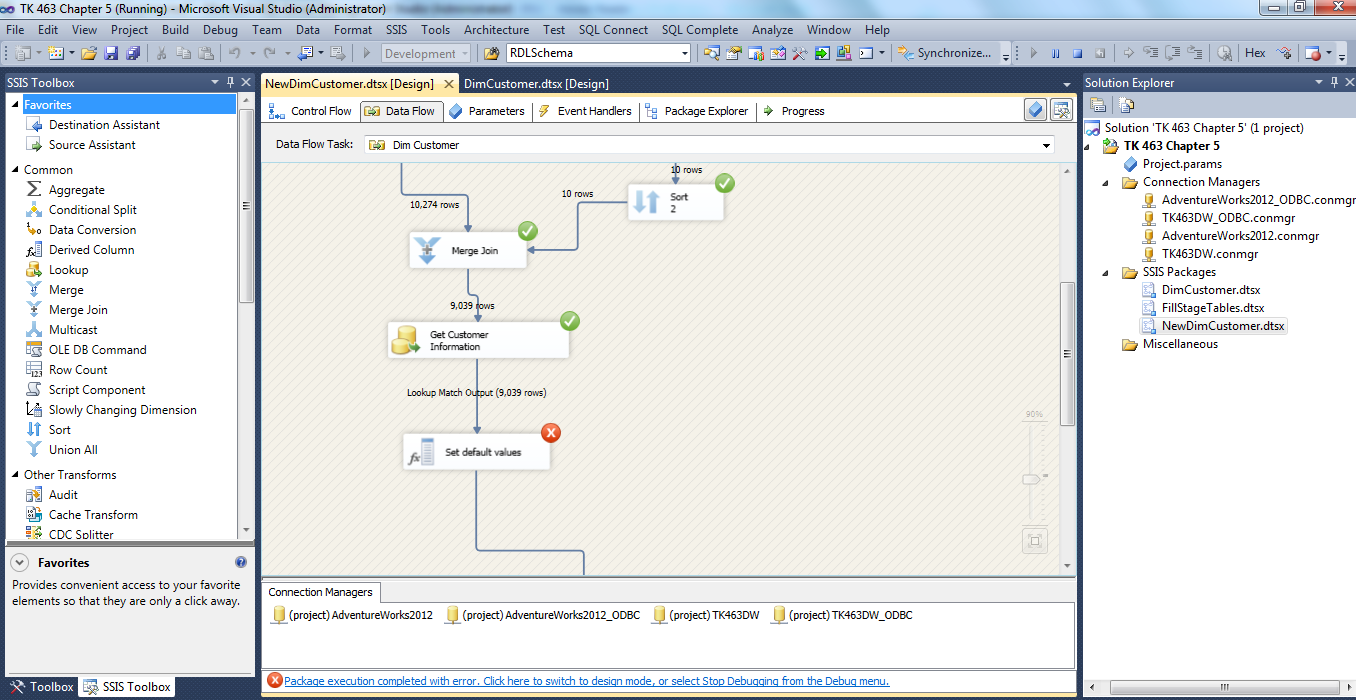Click the package execution completed with error link
The height and width of the screenshot is (700, 1356).
[586, 681]
